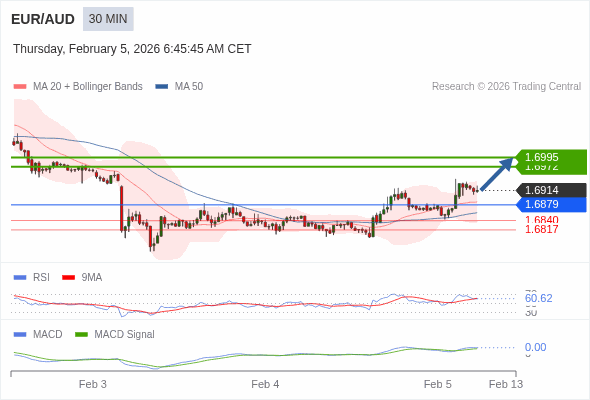Click the 'MACD Signal' legend label
Viewport: 590px width, 400px height.
click(125, 335)
